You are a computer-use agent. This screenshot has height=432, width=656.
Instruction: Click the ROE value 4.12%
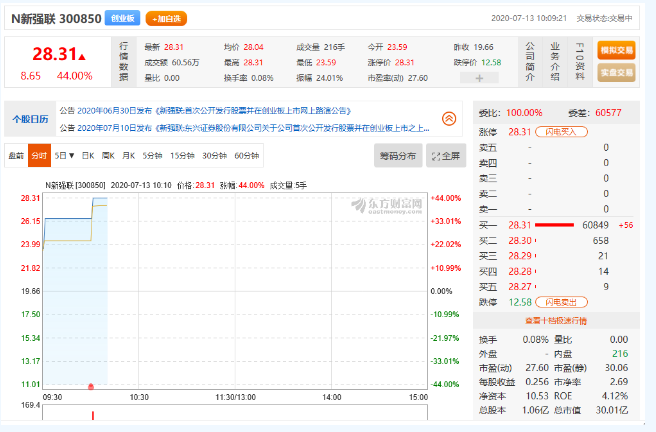click(615, 396)
